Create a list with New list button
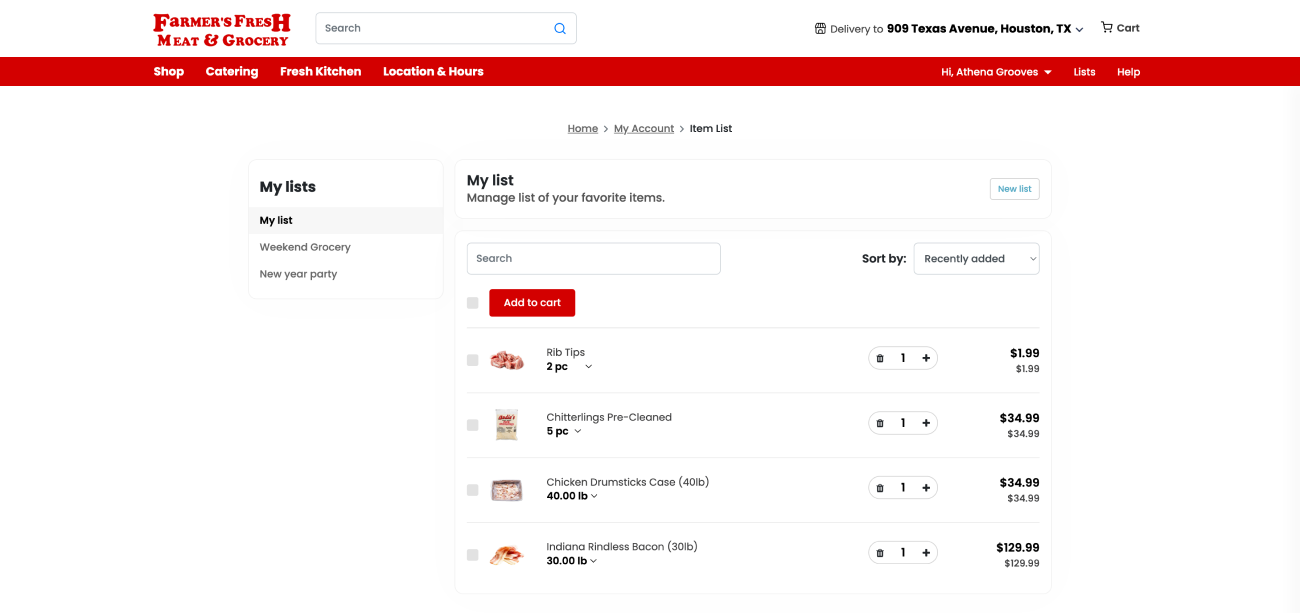The height and width of the screenshot is (613, 1300). (1014, 189)
